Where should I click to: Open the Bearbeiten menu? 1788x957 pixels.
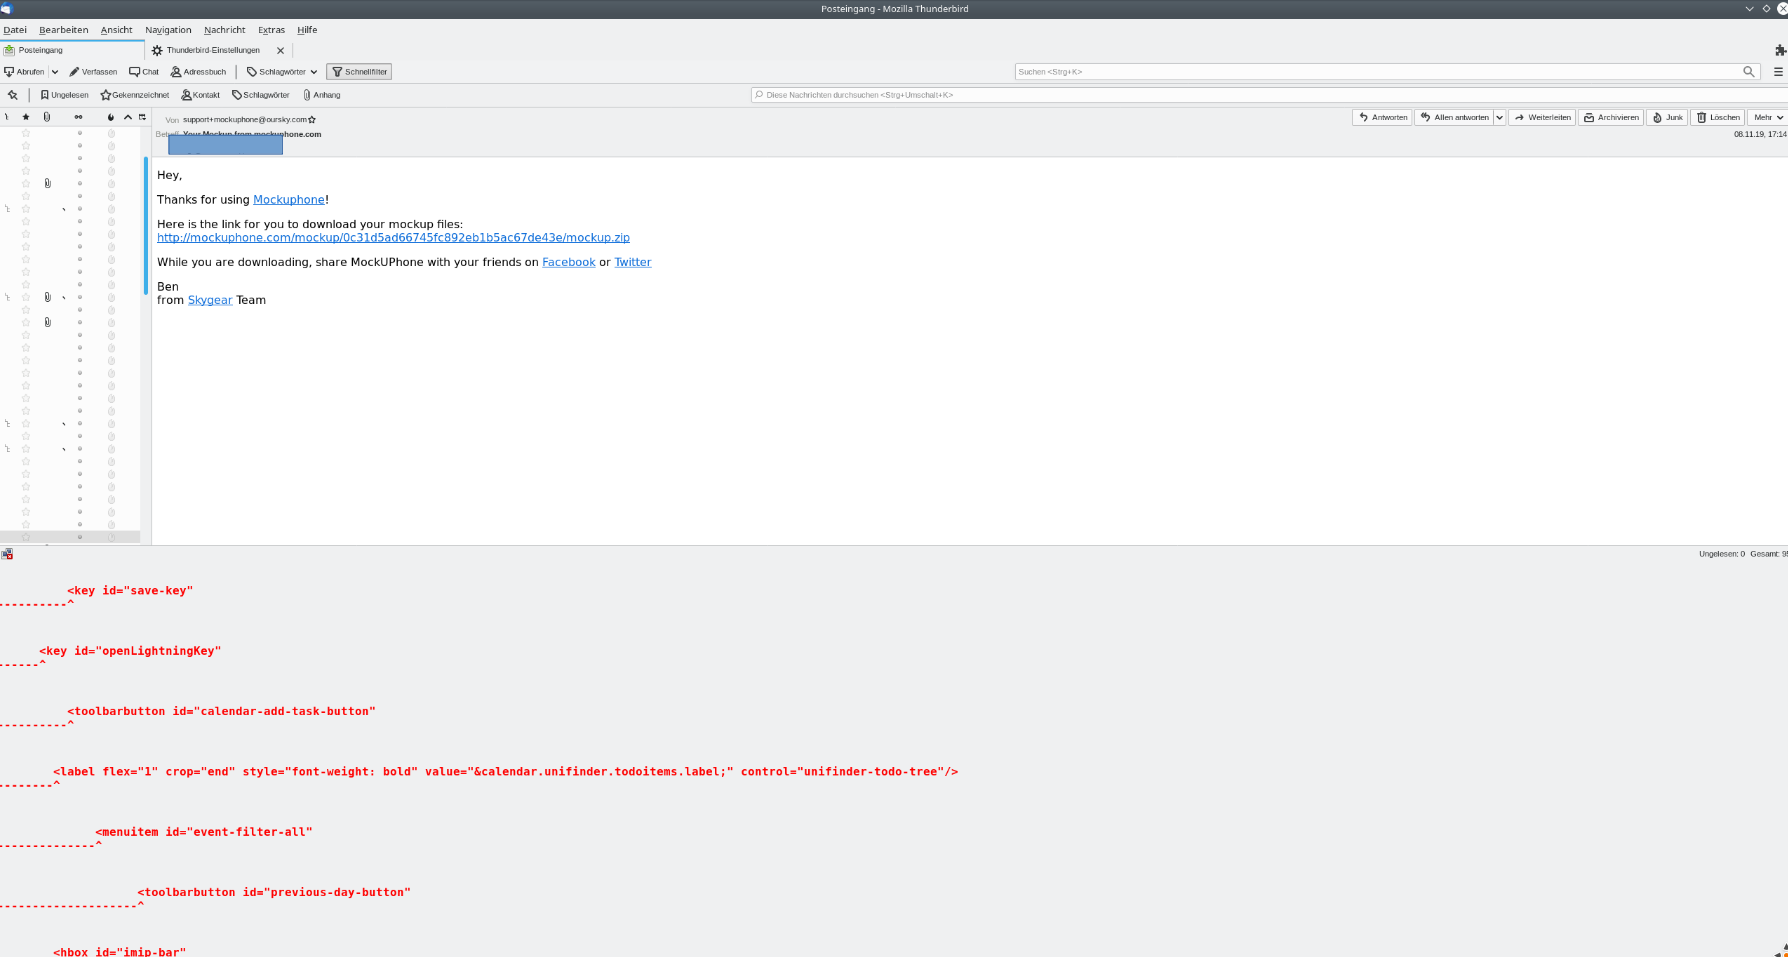coord(63,30)
